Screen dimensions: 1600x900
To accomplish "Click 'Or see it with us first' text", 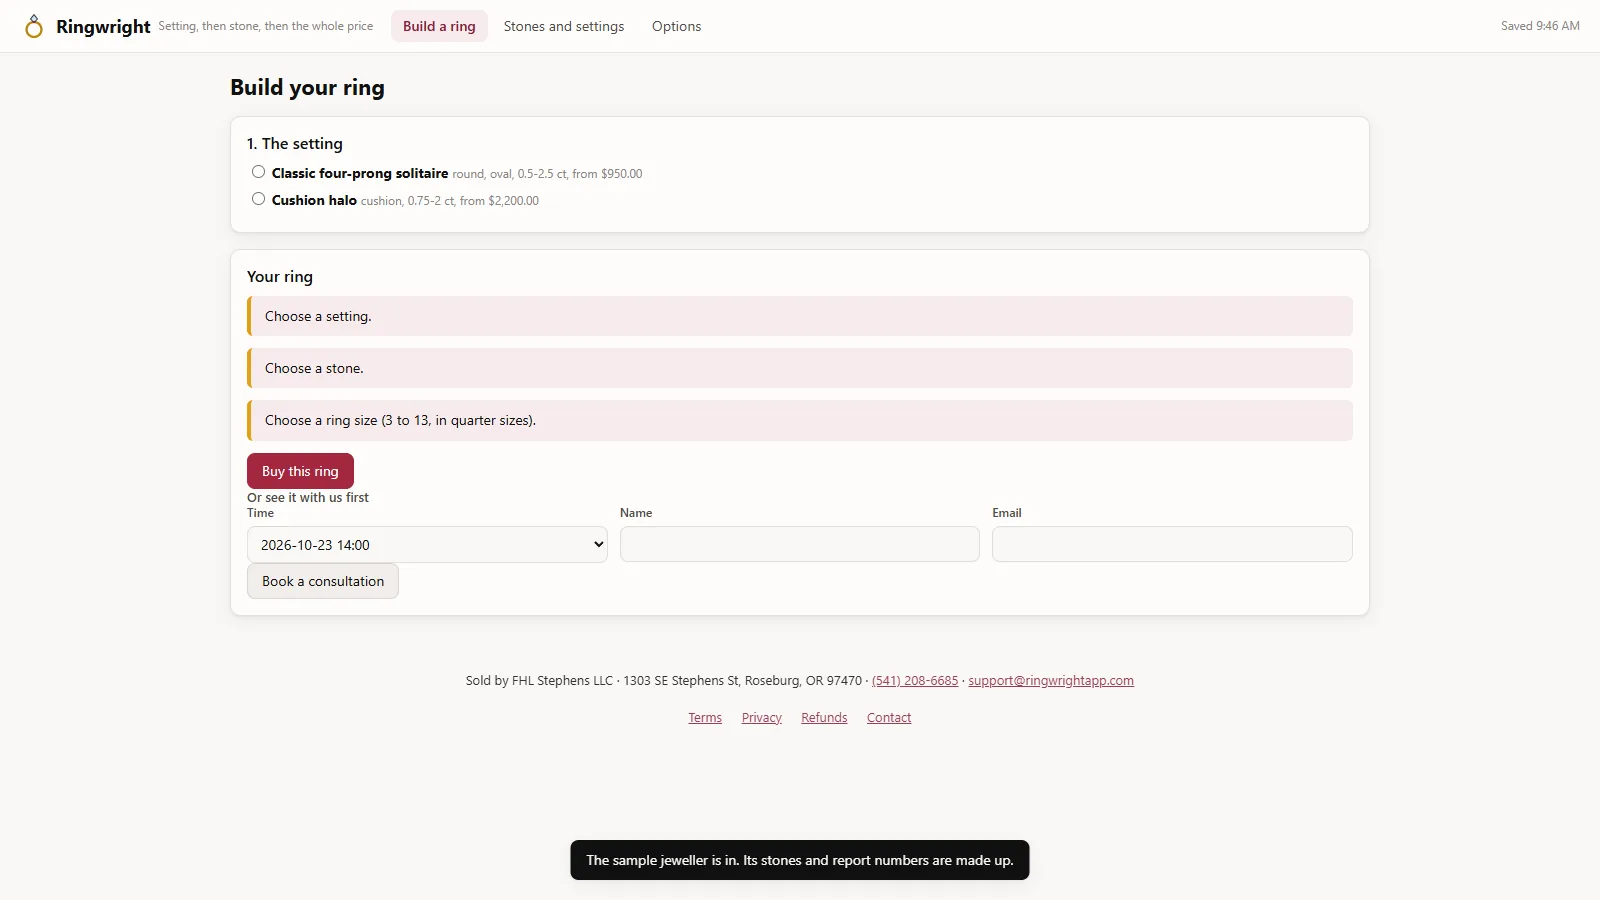I will pyautogui.click(x=308, y=497).
